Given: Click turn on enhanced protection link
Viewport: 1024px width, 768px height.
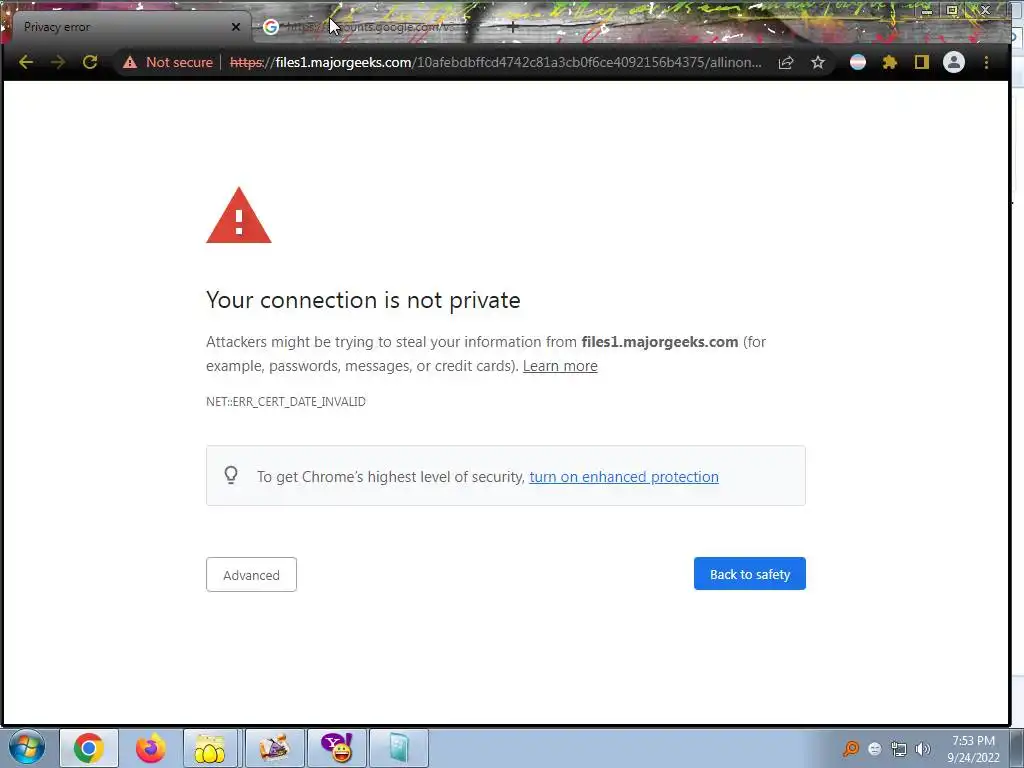Looking at the screenshot, I should point(624,477).
